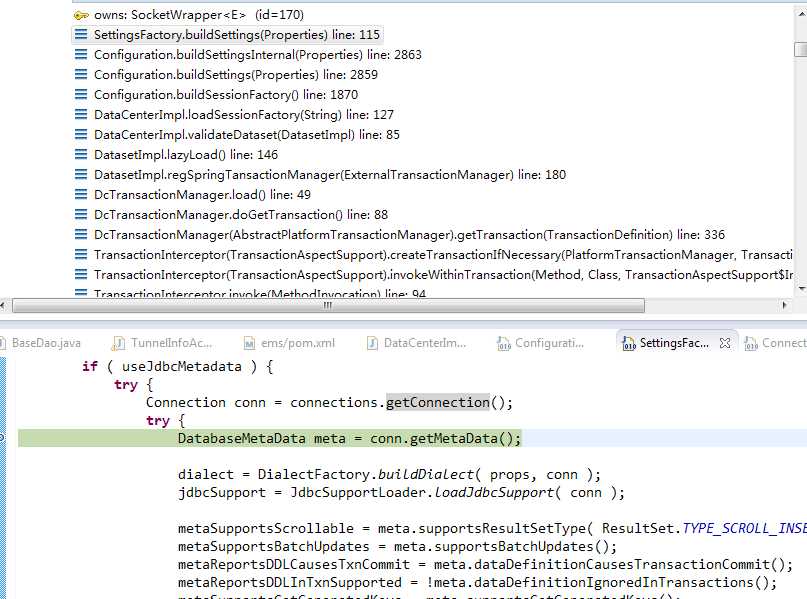807x599 pixels.
Task: Click the Java file icon on TunnelInfoAc... tab
Action: (x=118, y=343)
